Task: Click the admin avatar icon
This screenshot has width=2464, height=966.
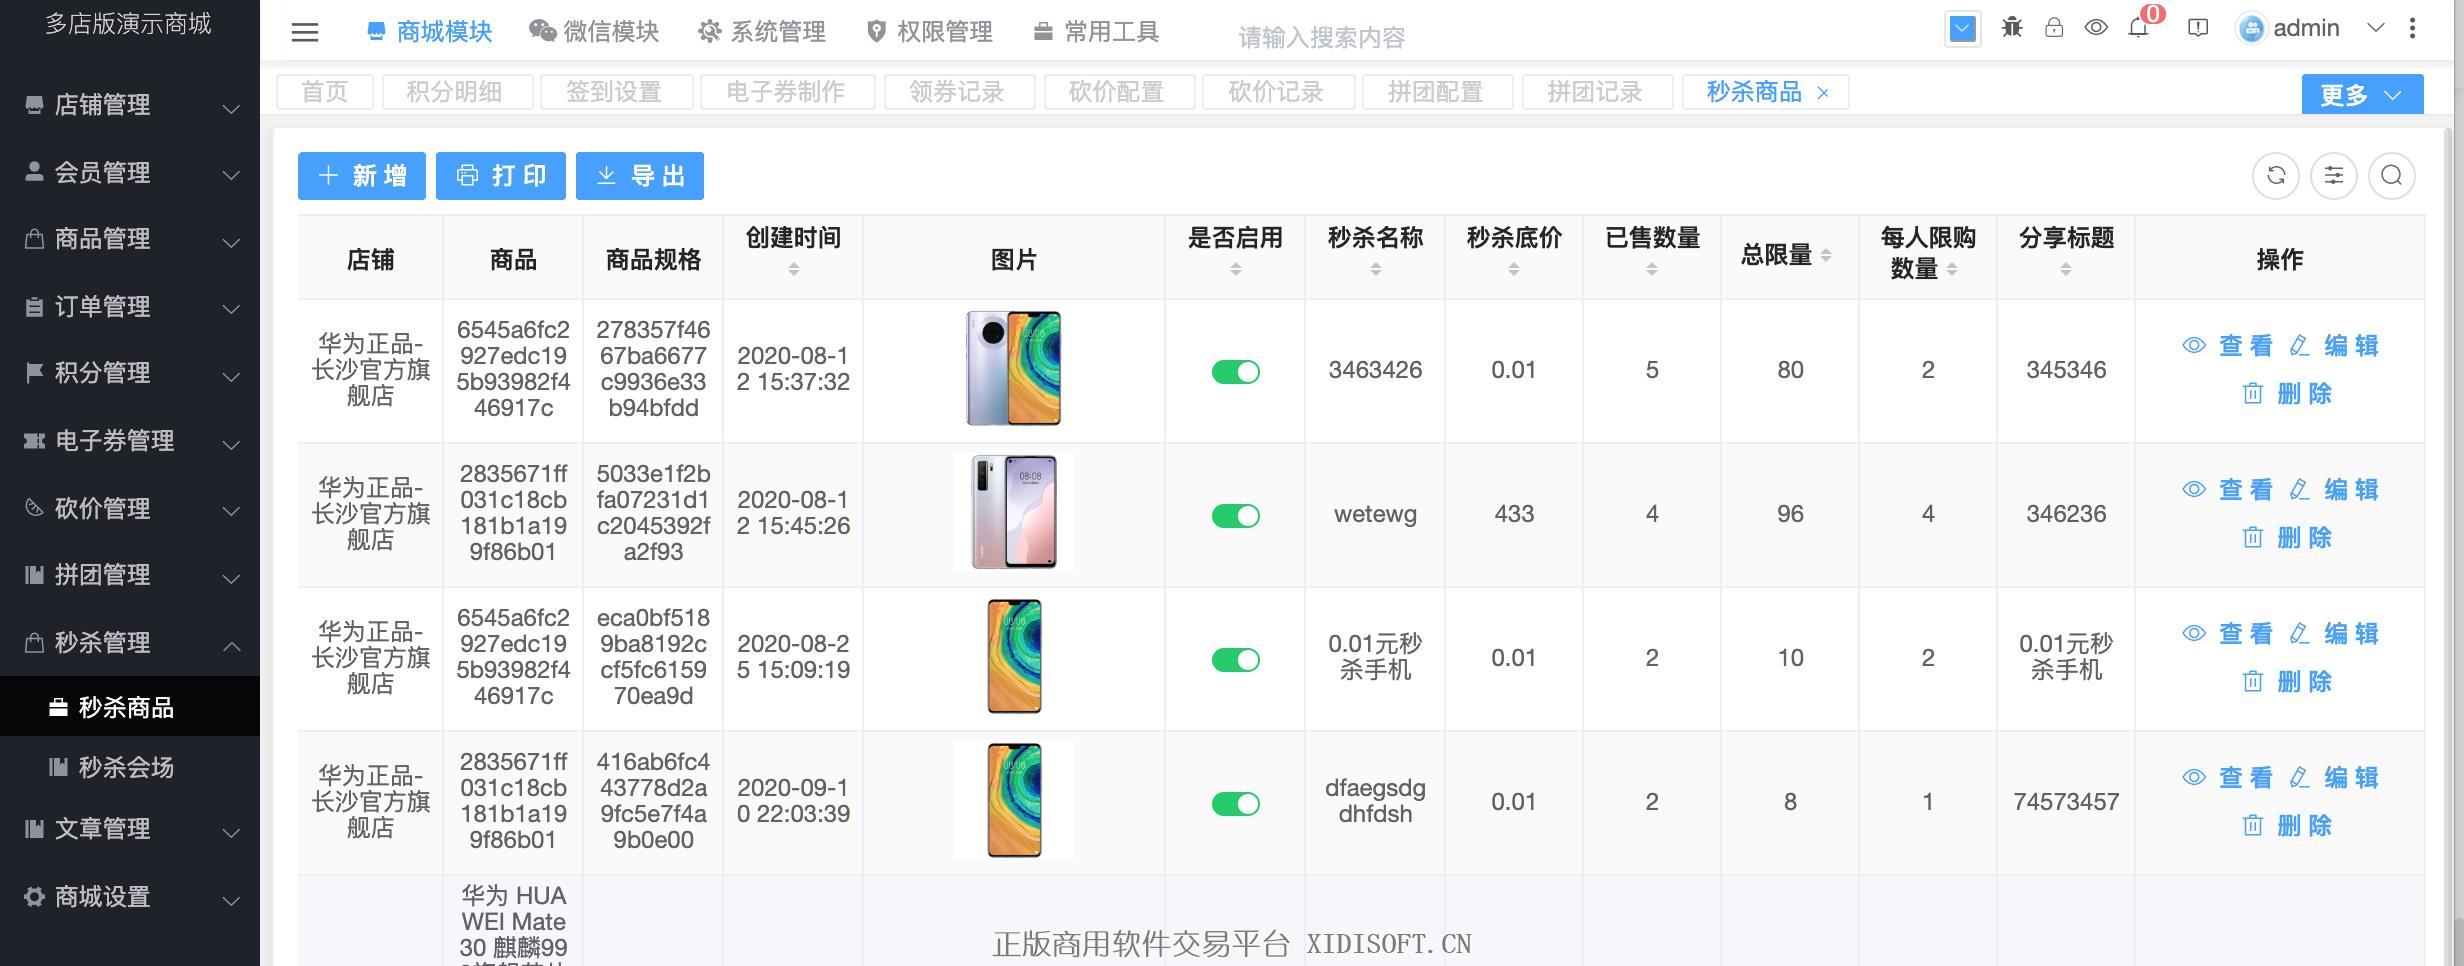Action: pos(2251,29)
